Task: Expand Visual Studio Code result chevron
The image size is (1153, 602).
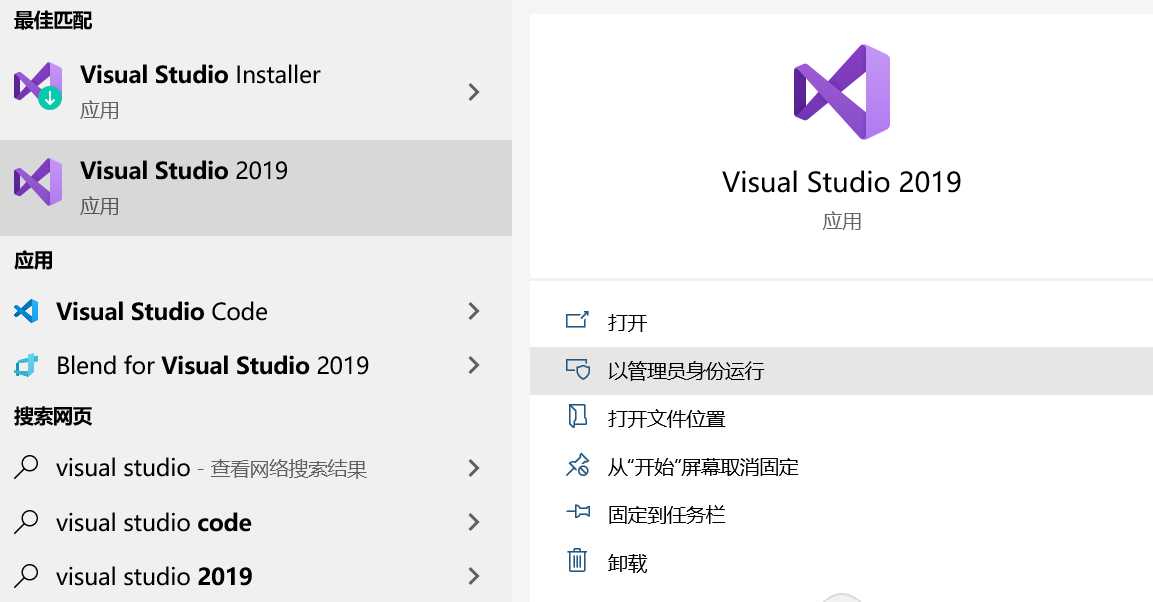Action: point(474,311)
